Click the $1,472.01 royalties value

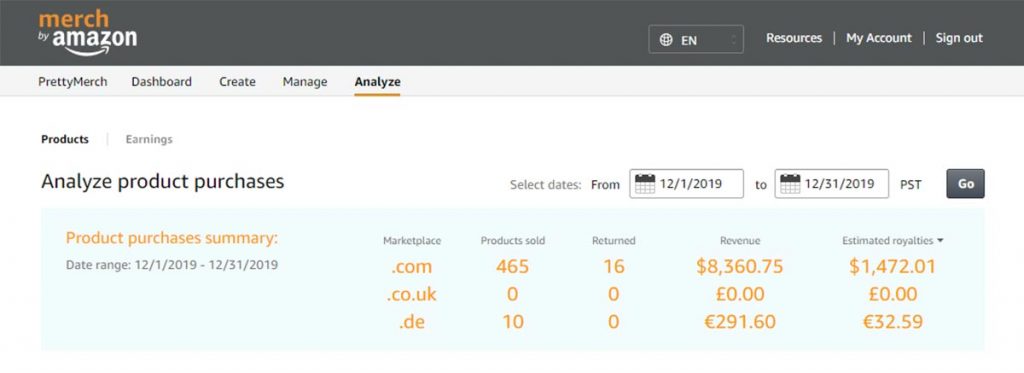(x=892, y=267)
